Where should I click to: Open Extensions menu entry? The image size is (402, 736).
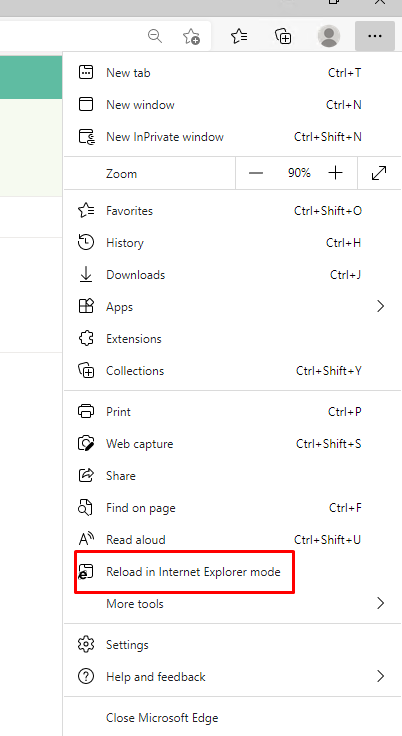click(232, 338)
